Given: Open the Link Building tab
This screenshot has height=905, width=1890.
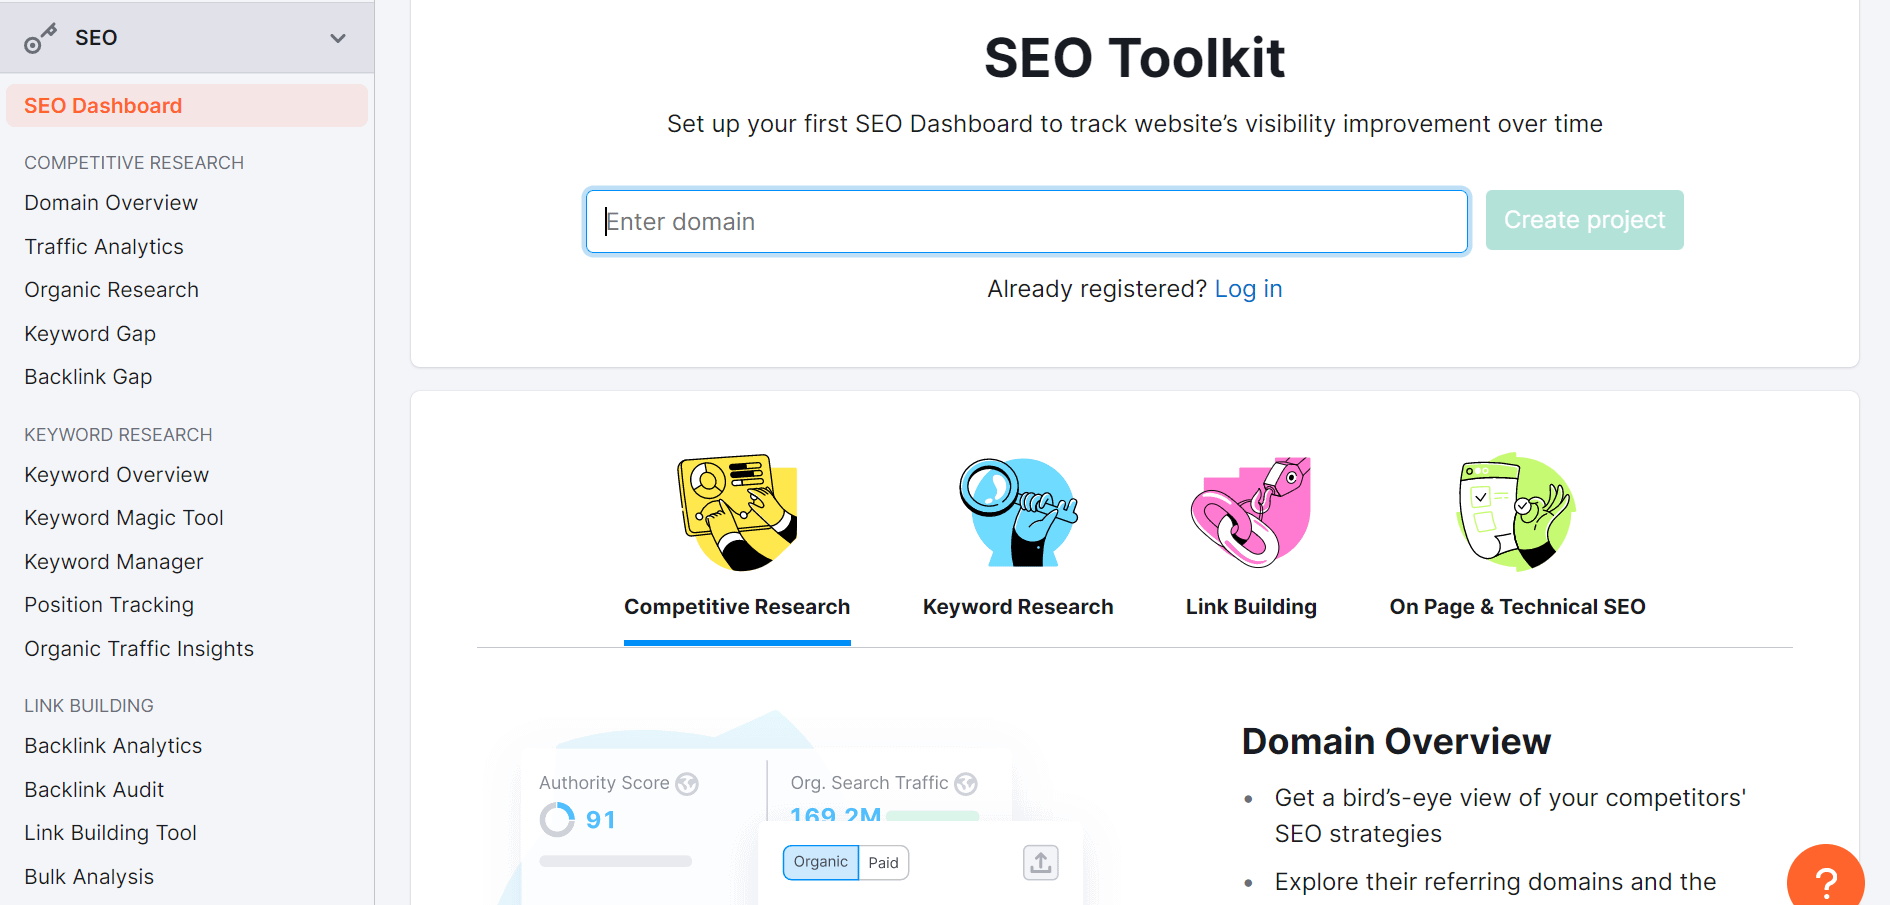Looking at the screenshot, I should [1251, 607].
